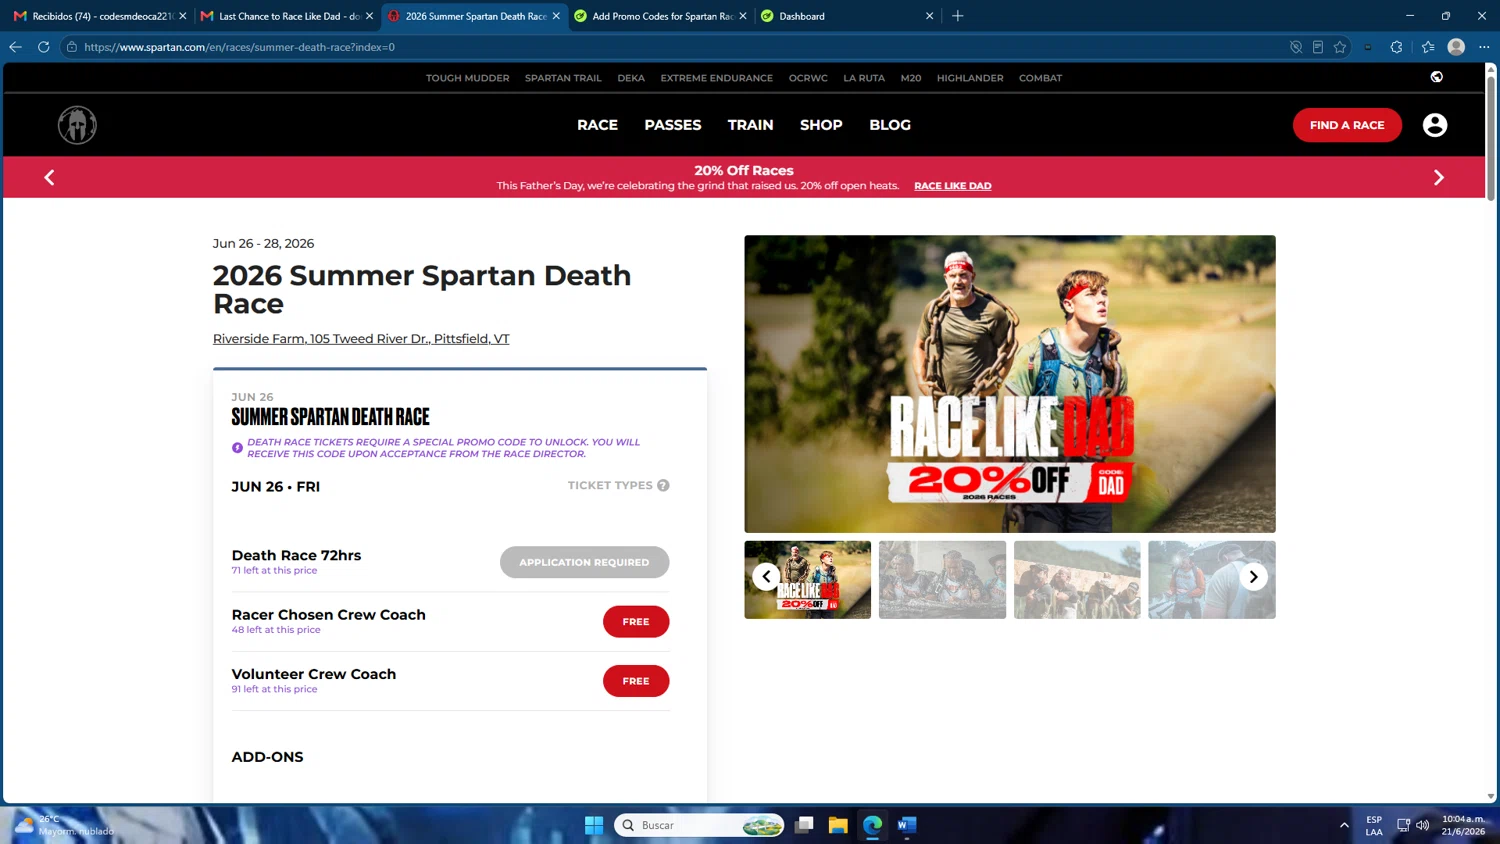Reload the page with refresh icon
Image resolution: width=1500 pixels, height=844 pixels.
pyautogui.click(x=44, y=47)
